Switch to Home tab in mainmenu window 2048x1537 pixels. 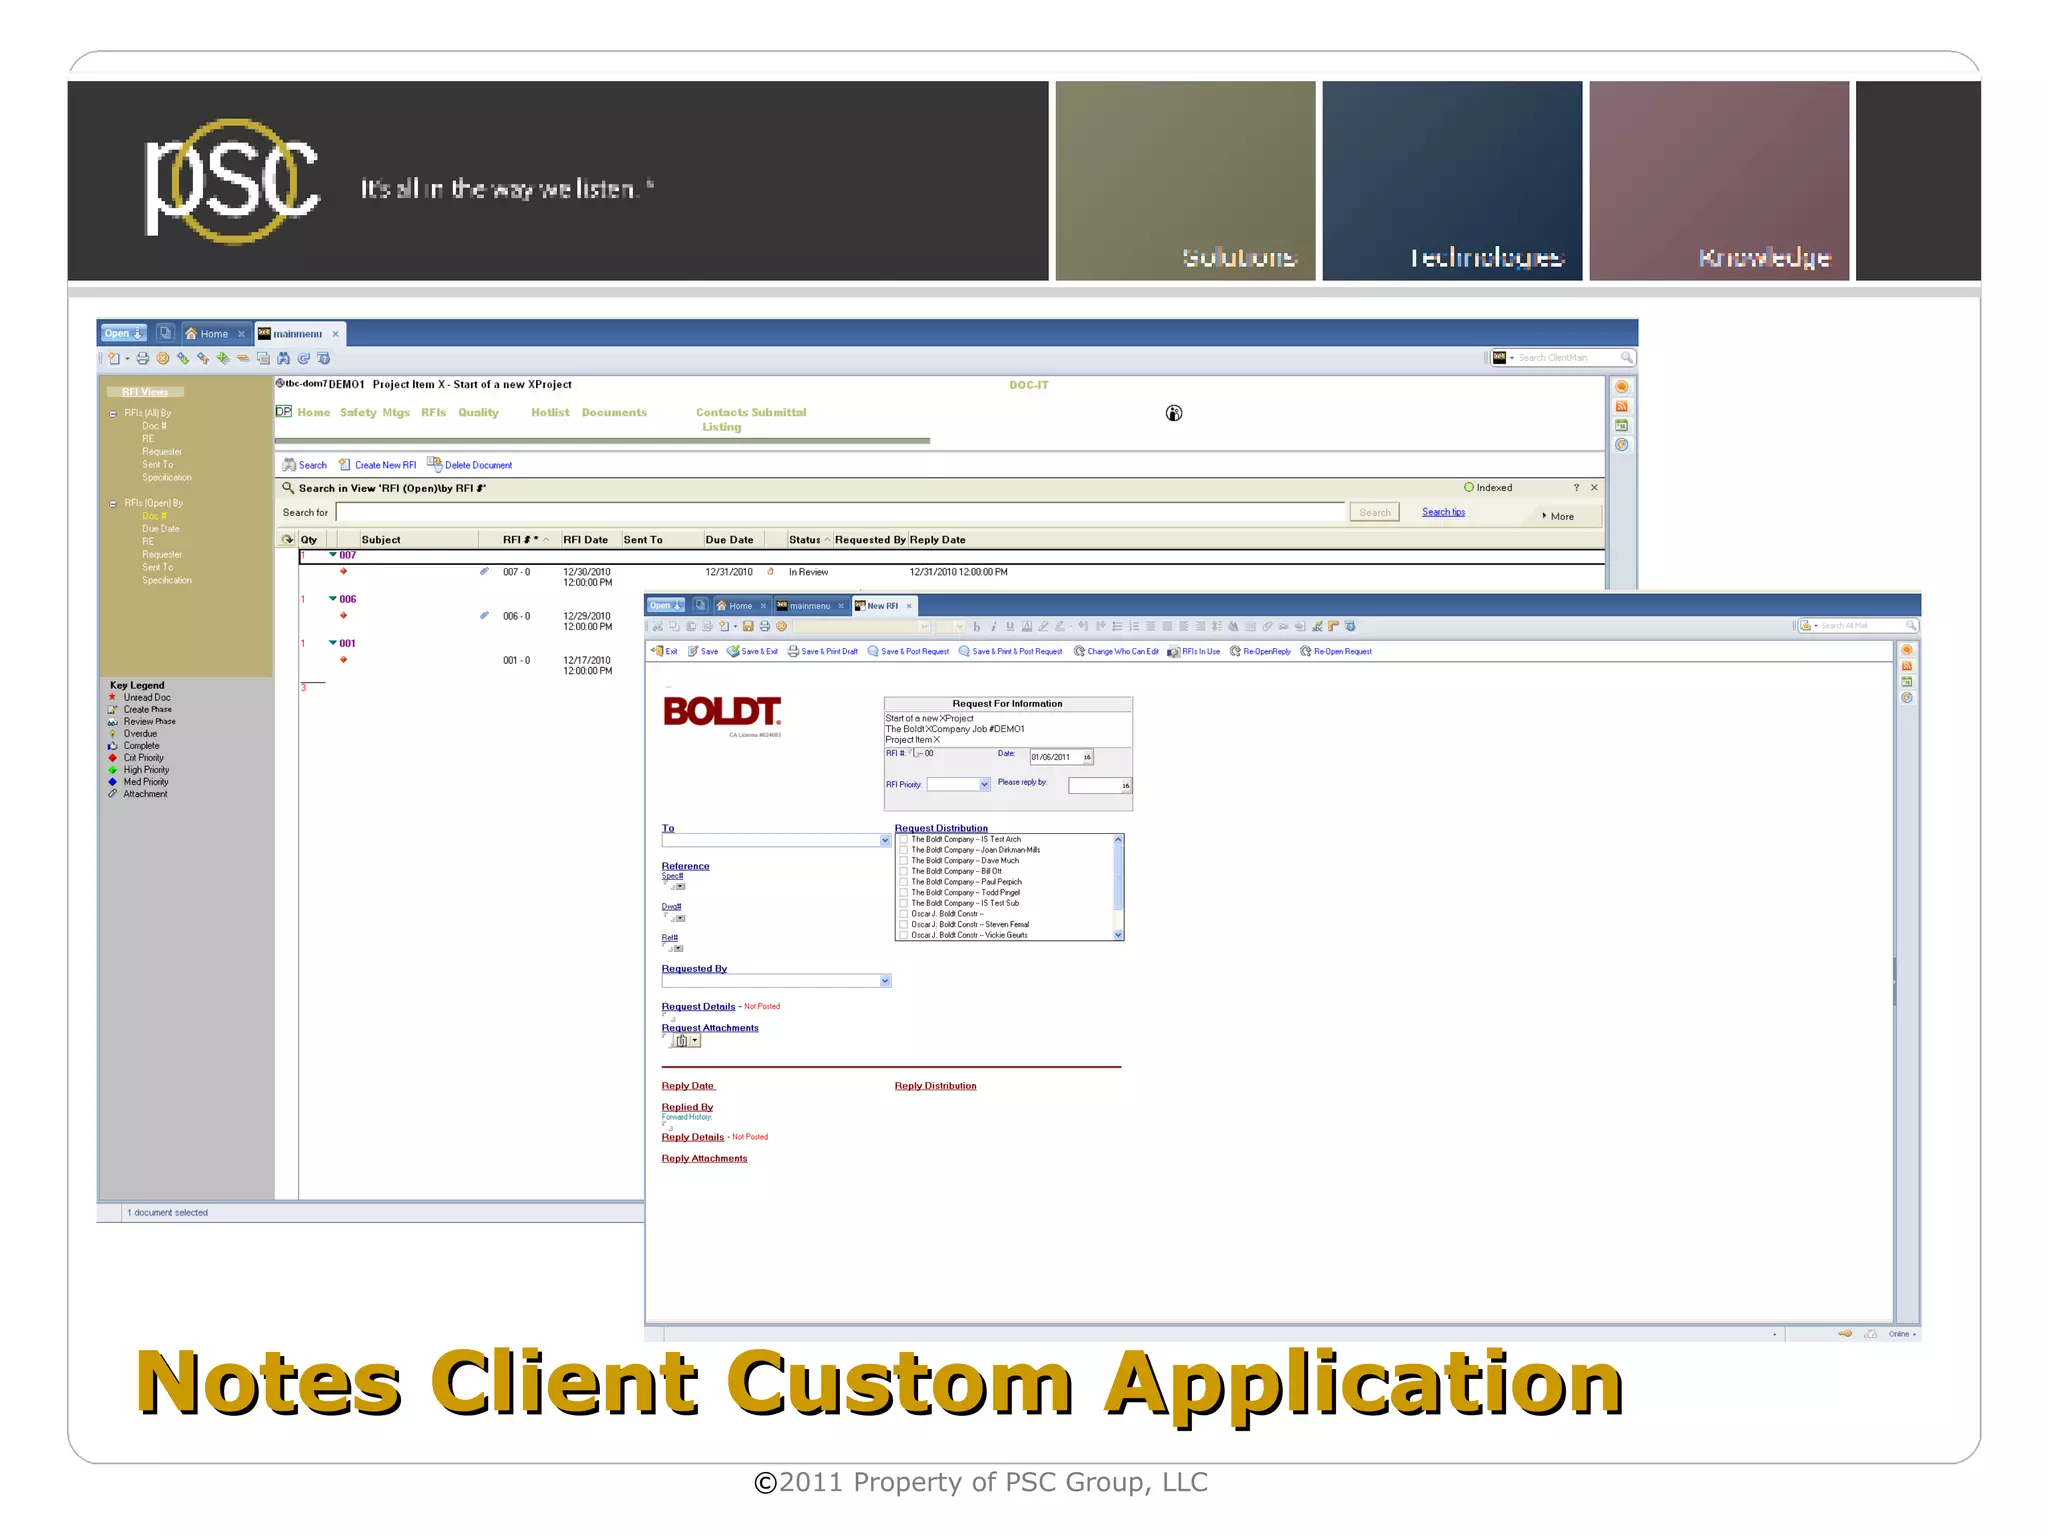tap(214, 334)
